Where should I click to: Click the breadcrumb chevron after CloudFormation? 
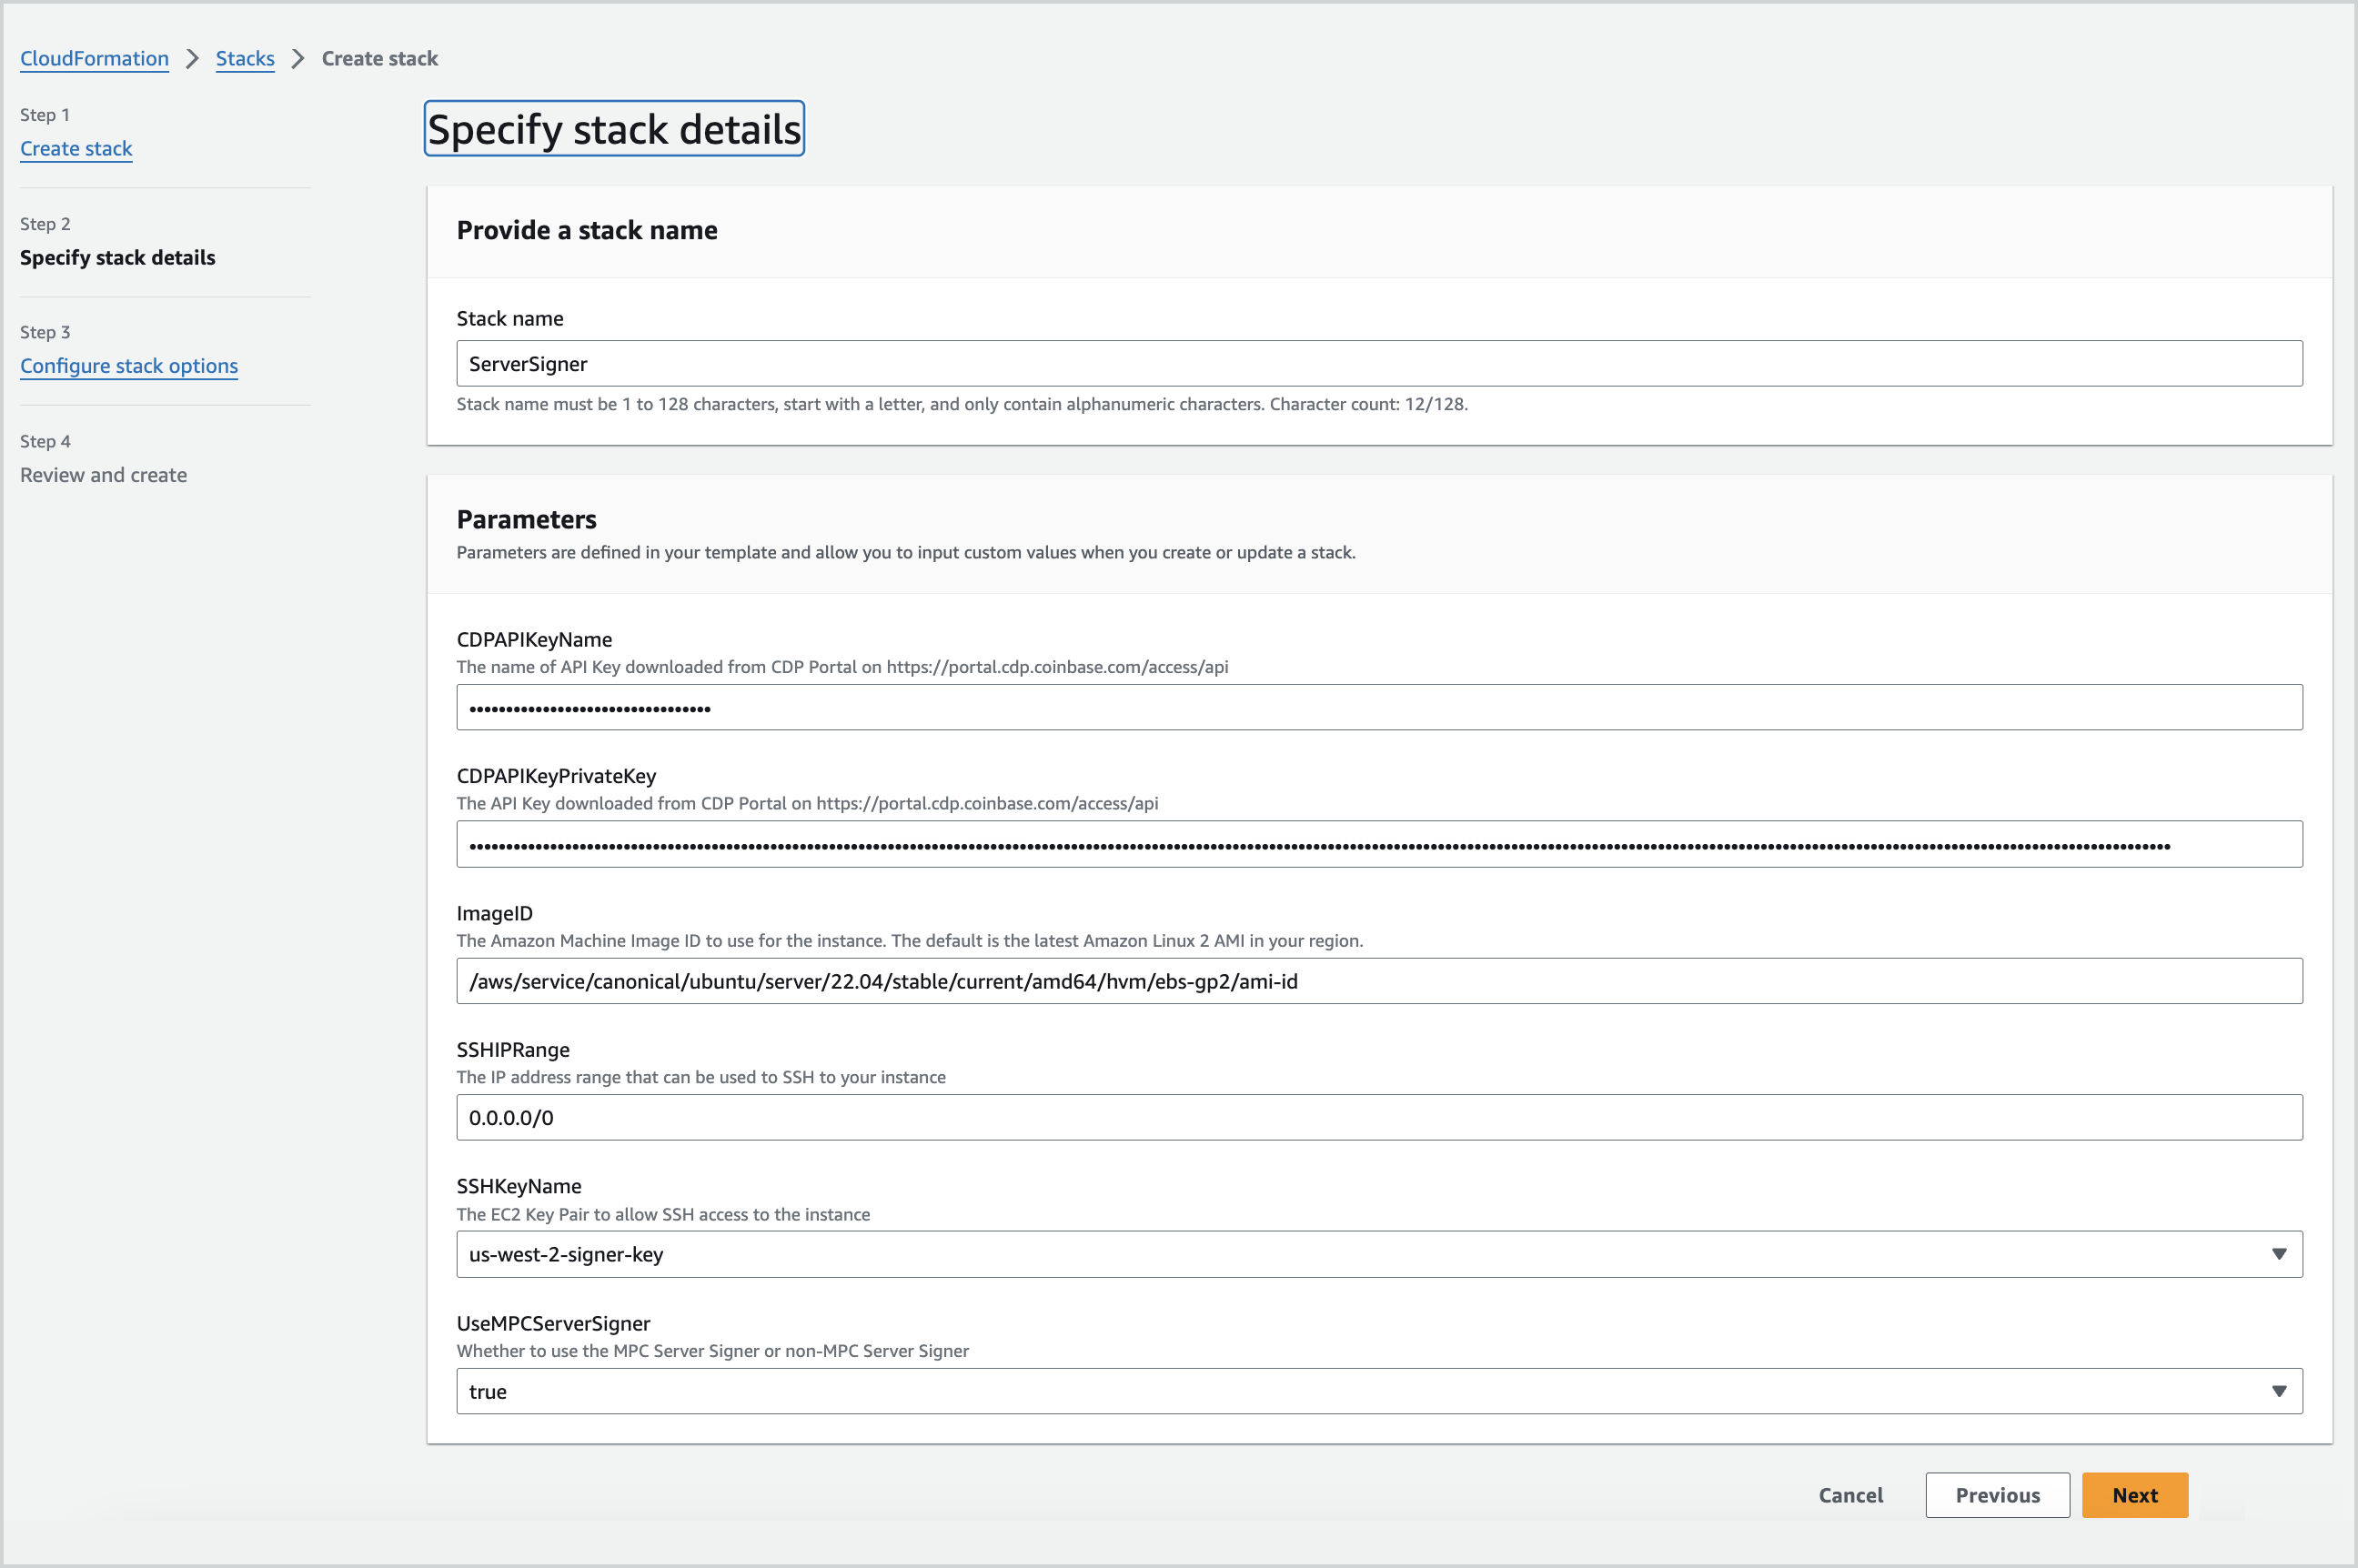click(x=192, y=58)
